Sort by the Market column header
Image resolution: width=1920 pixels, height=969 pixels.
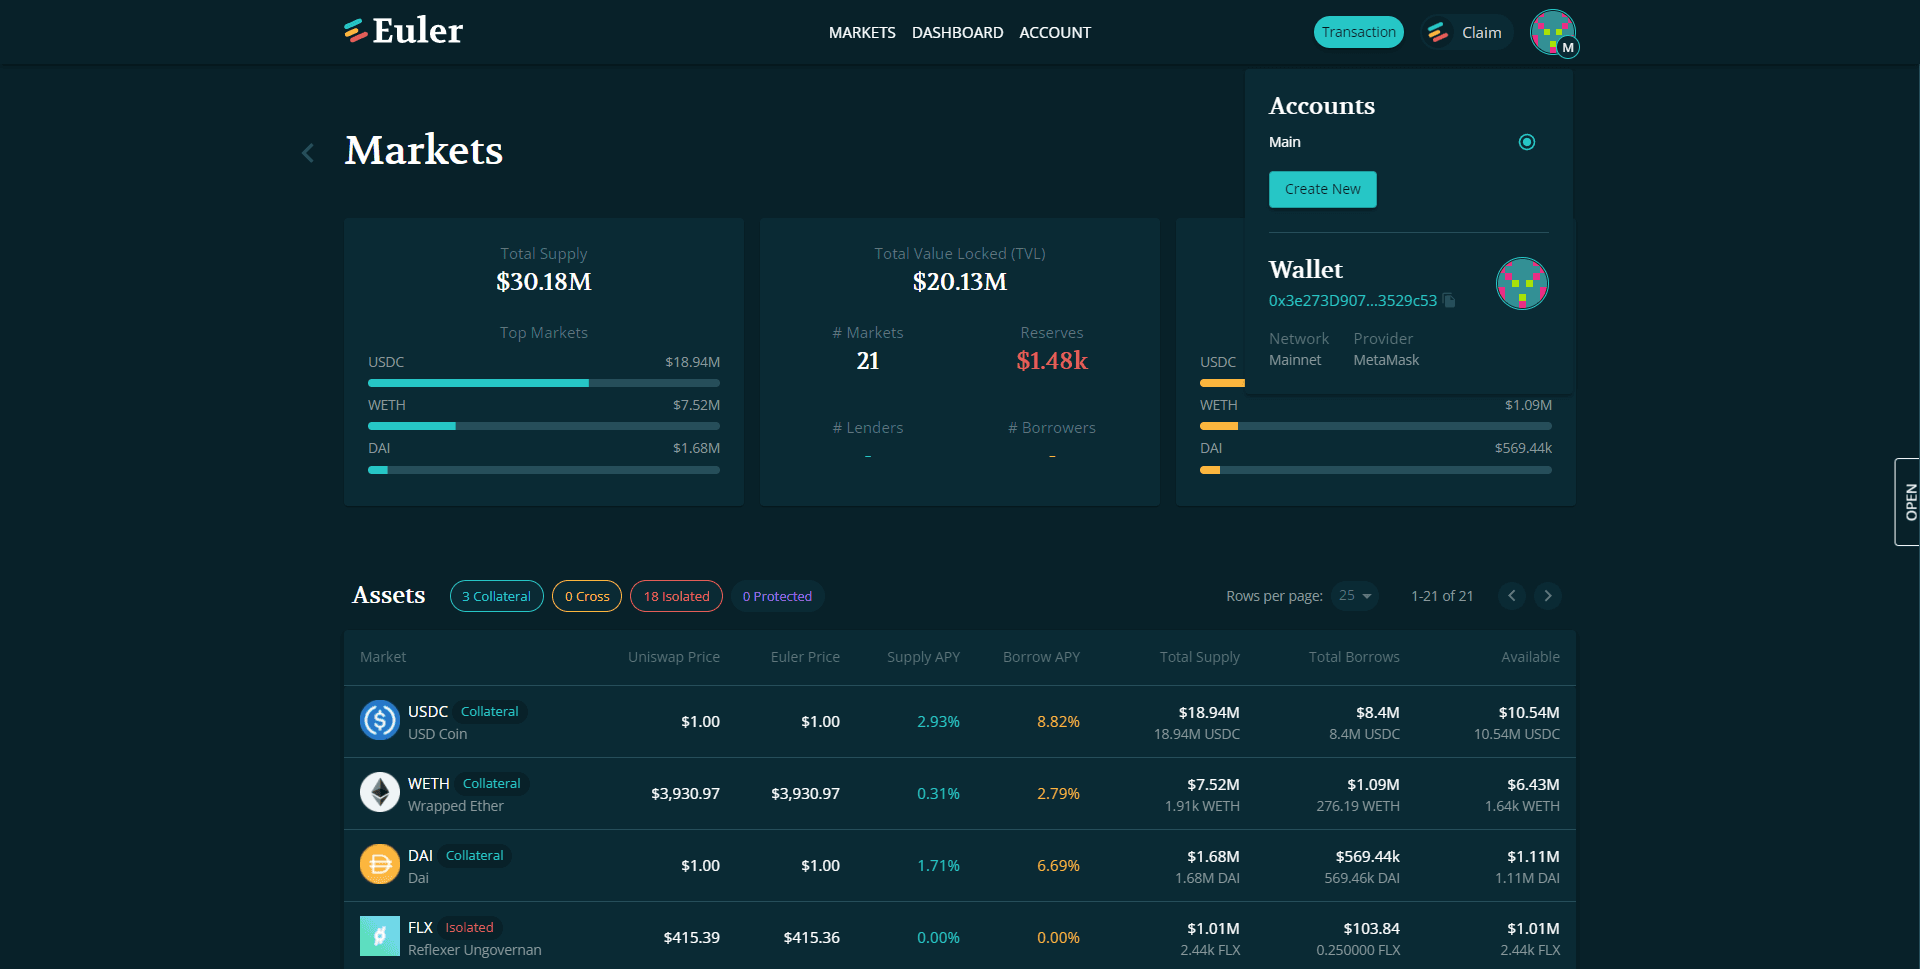click(x=383, y=657)
